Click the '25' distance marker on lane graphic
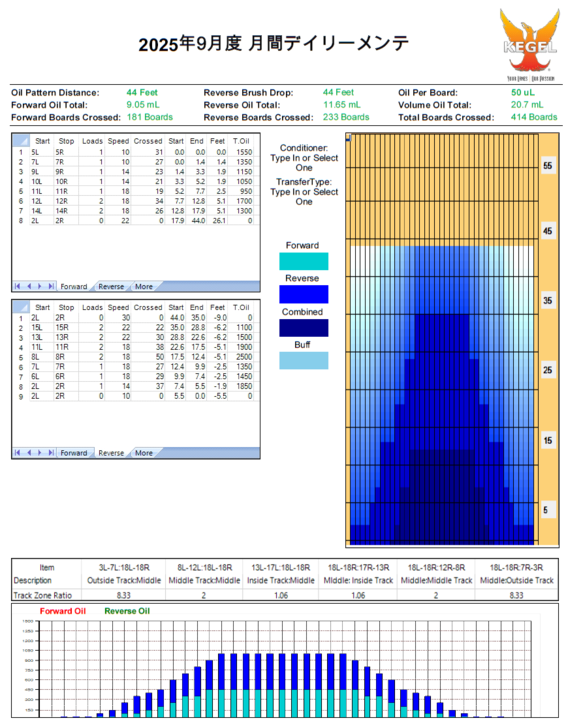 [x=548, y=370]
